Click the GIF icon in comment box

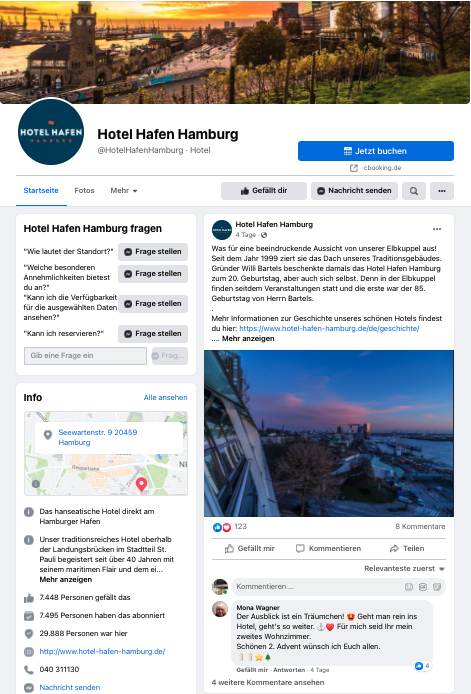coord(423,586)
